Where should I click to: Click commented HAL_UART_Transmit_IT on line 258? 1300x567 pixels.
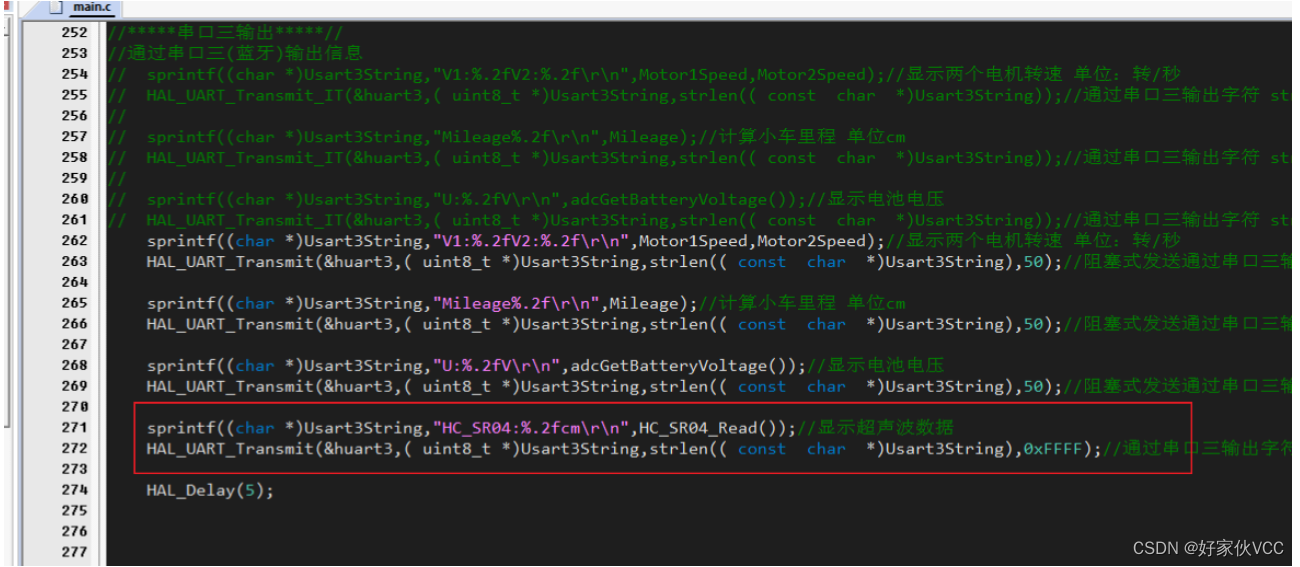pos(244,158)
